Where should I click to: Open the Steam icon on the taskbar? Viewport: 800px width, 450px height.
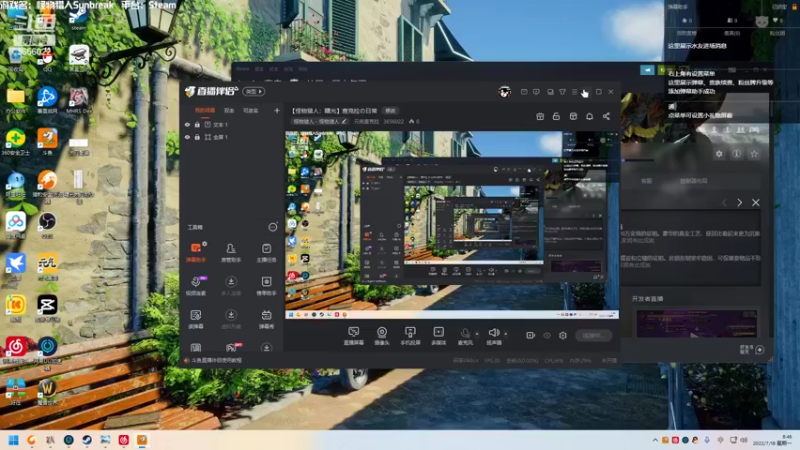(x=87, y=440)
